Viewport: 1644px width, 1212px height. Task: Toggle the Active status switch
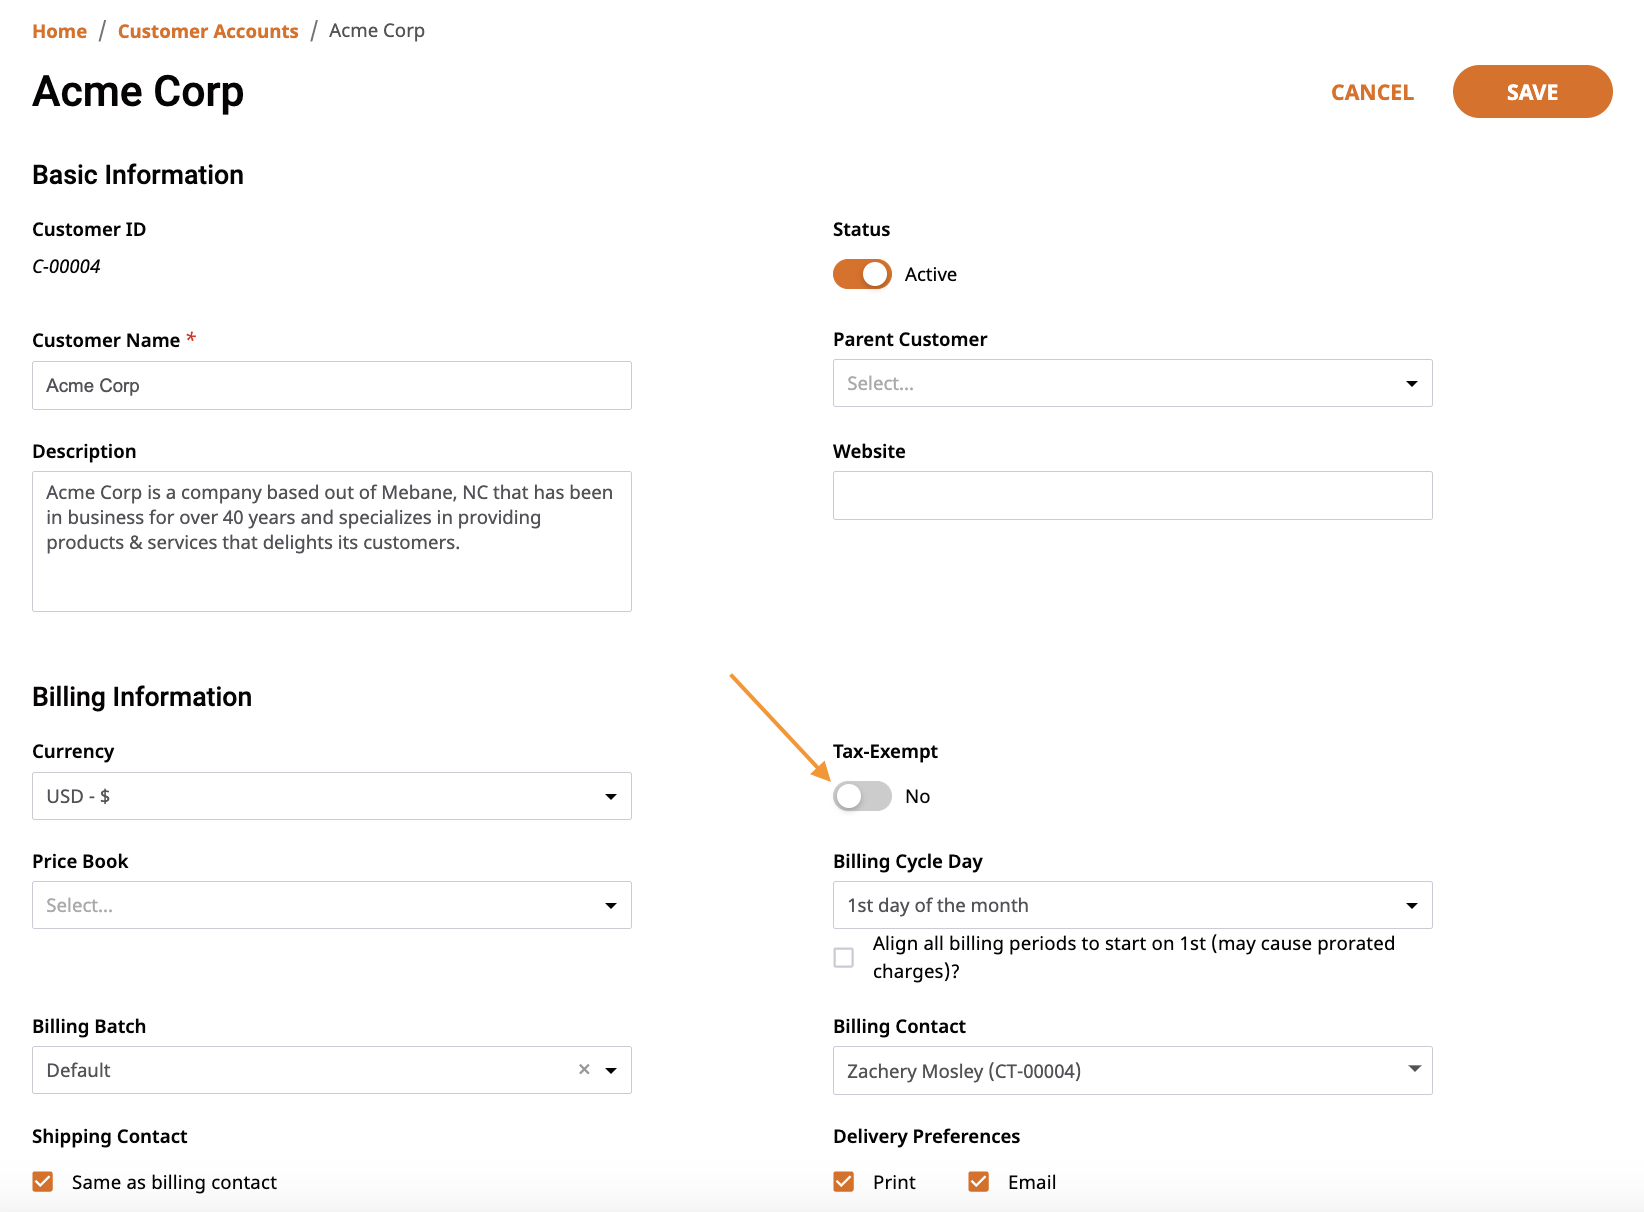click(862, 274)
